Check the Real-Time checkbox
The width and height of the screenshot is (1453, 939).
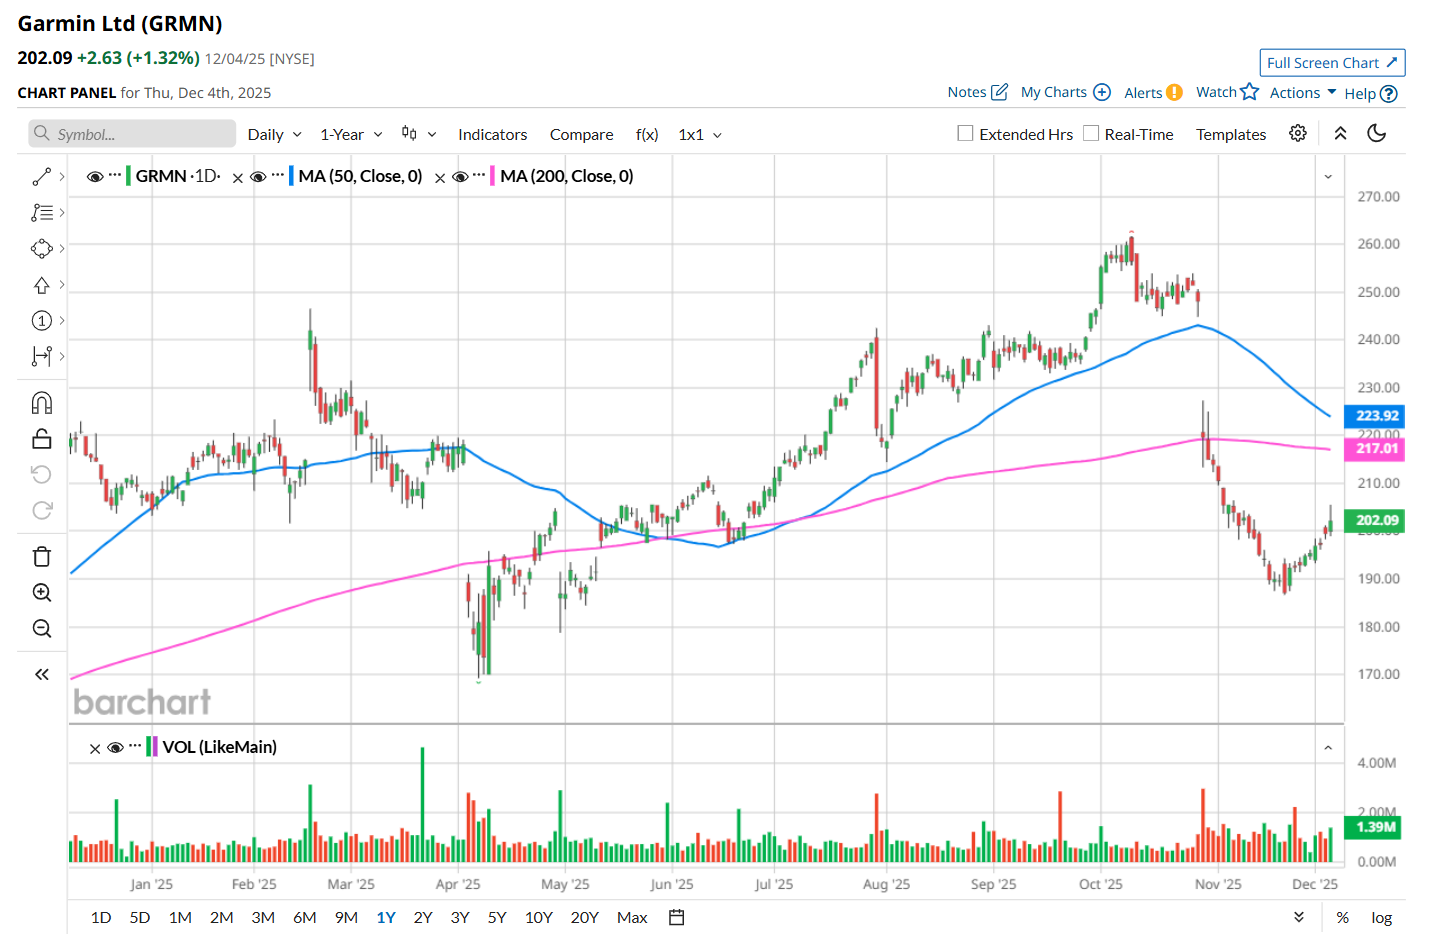tap(1091, 134)
